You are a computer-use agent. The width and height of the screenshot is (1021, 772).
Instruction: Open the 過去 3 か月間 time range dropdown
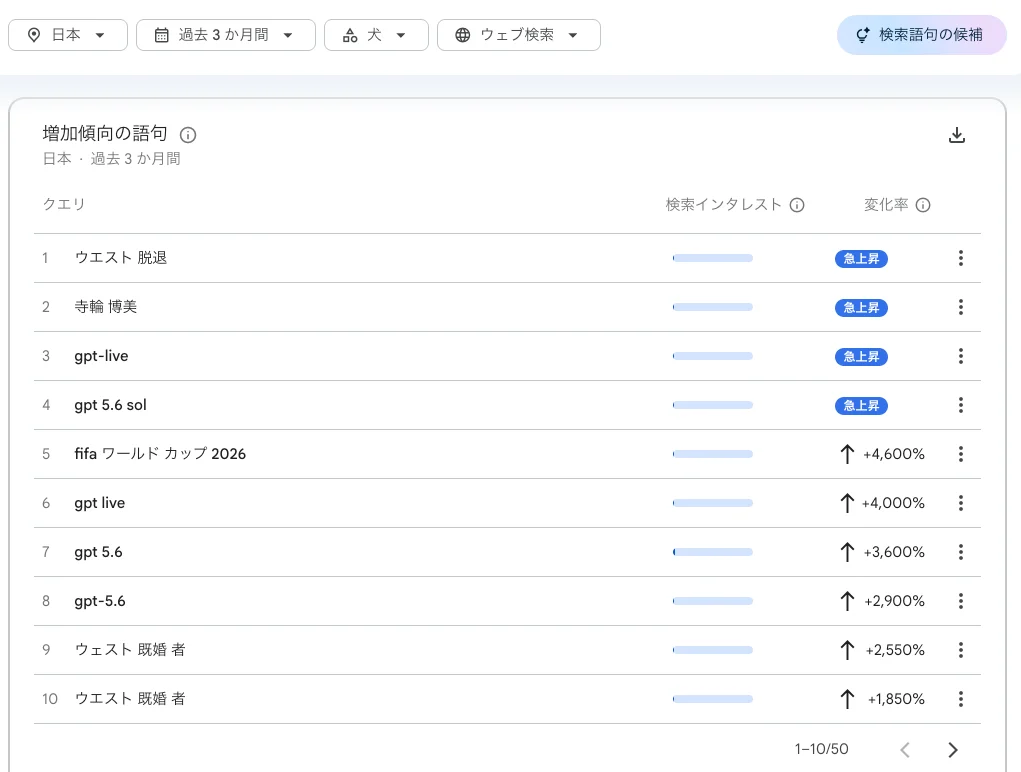226,35
